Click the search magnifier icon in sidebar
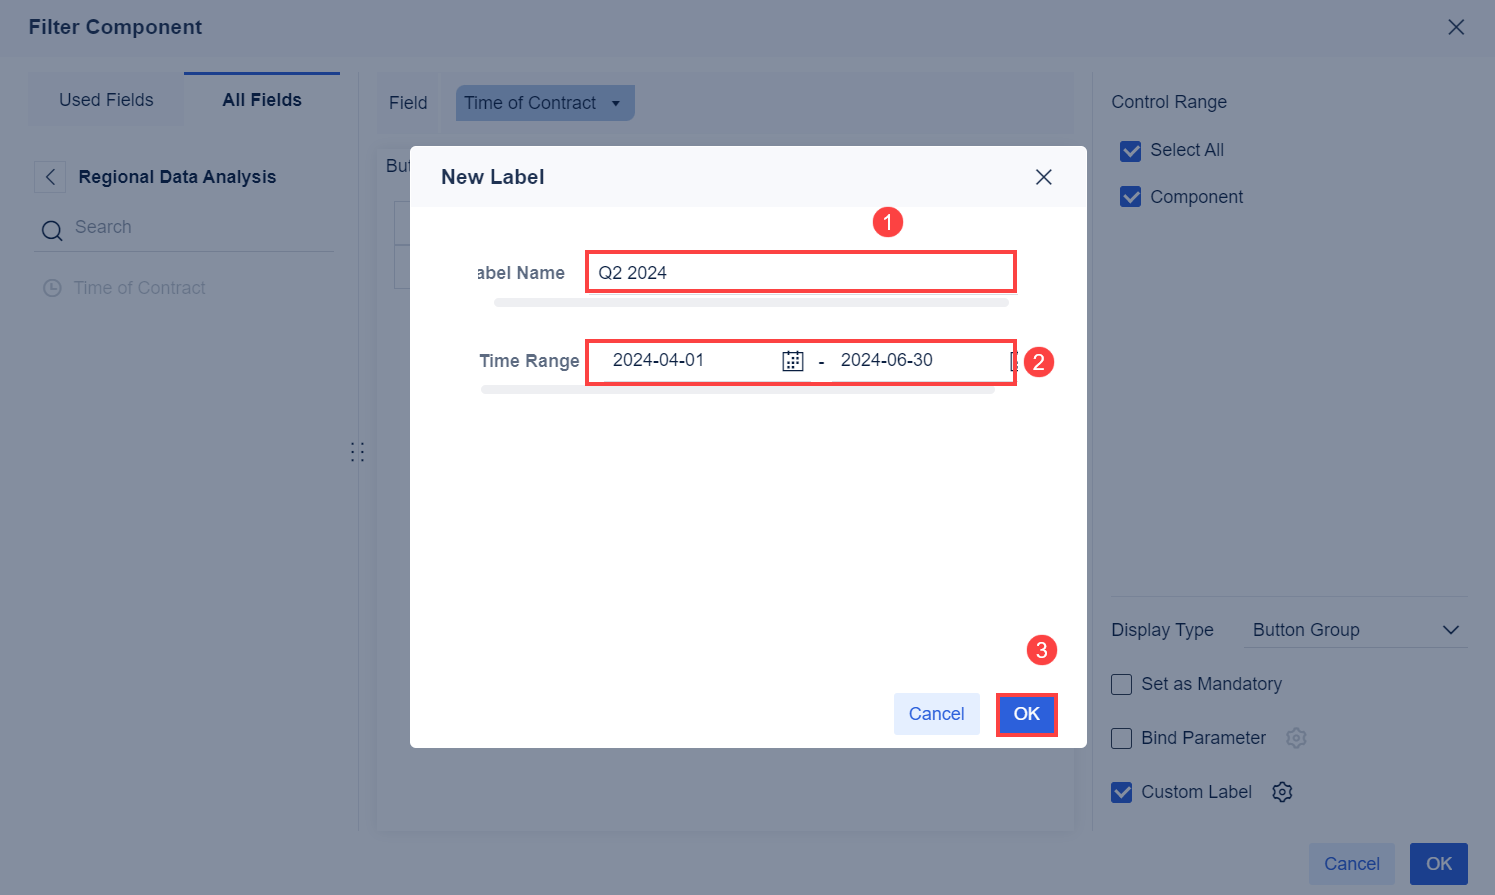 [52, 229]
